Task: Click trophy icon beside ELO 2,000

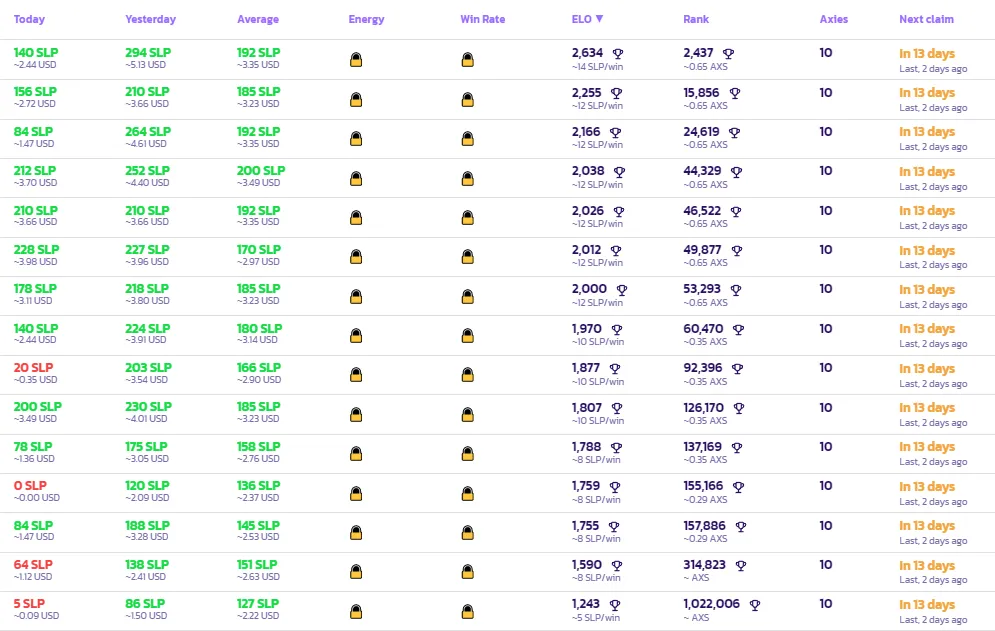Action: [622, 289]
